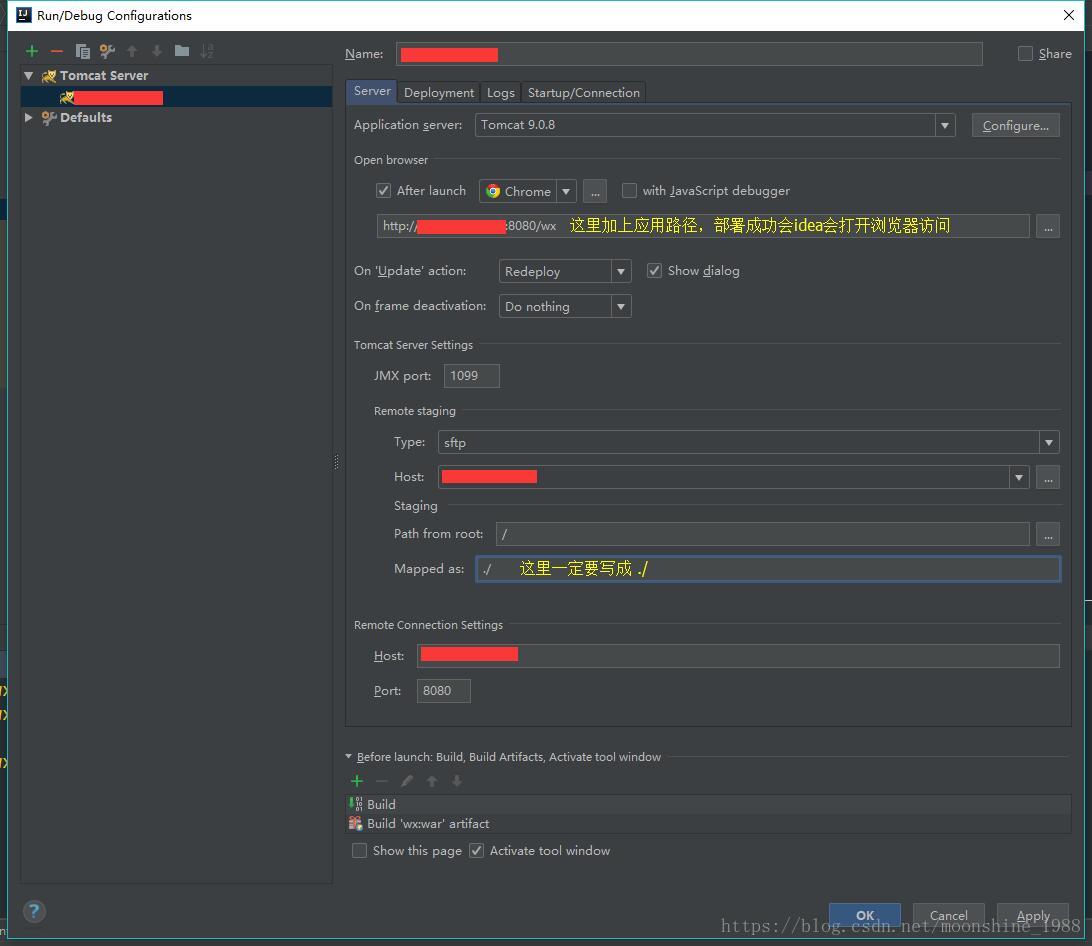
Task: Click the Mapped as field
Action: pyautogui.click(x=768, y=569)
